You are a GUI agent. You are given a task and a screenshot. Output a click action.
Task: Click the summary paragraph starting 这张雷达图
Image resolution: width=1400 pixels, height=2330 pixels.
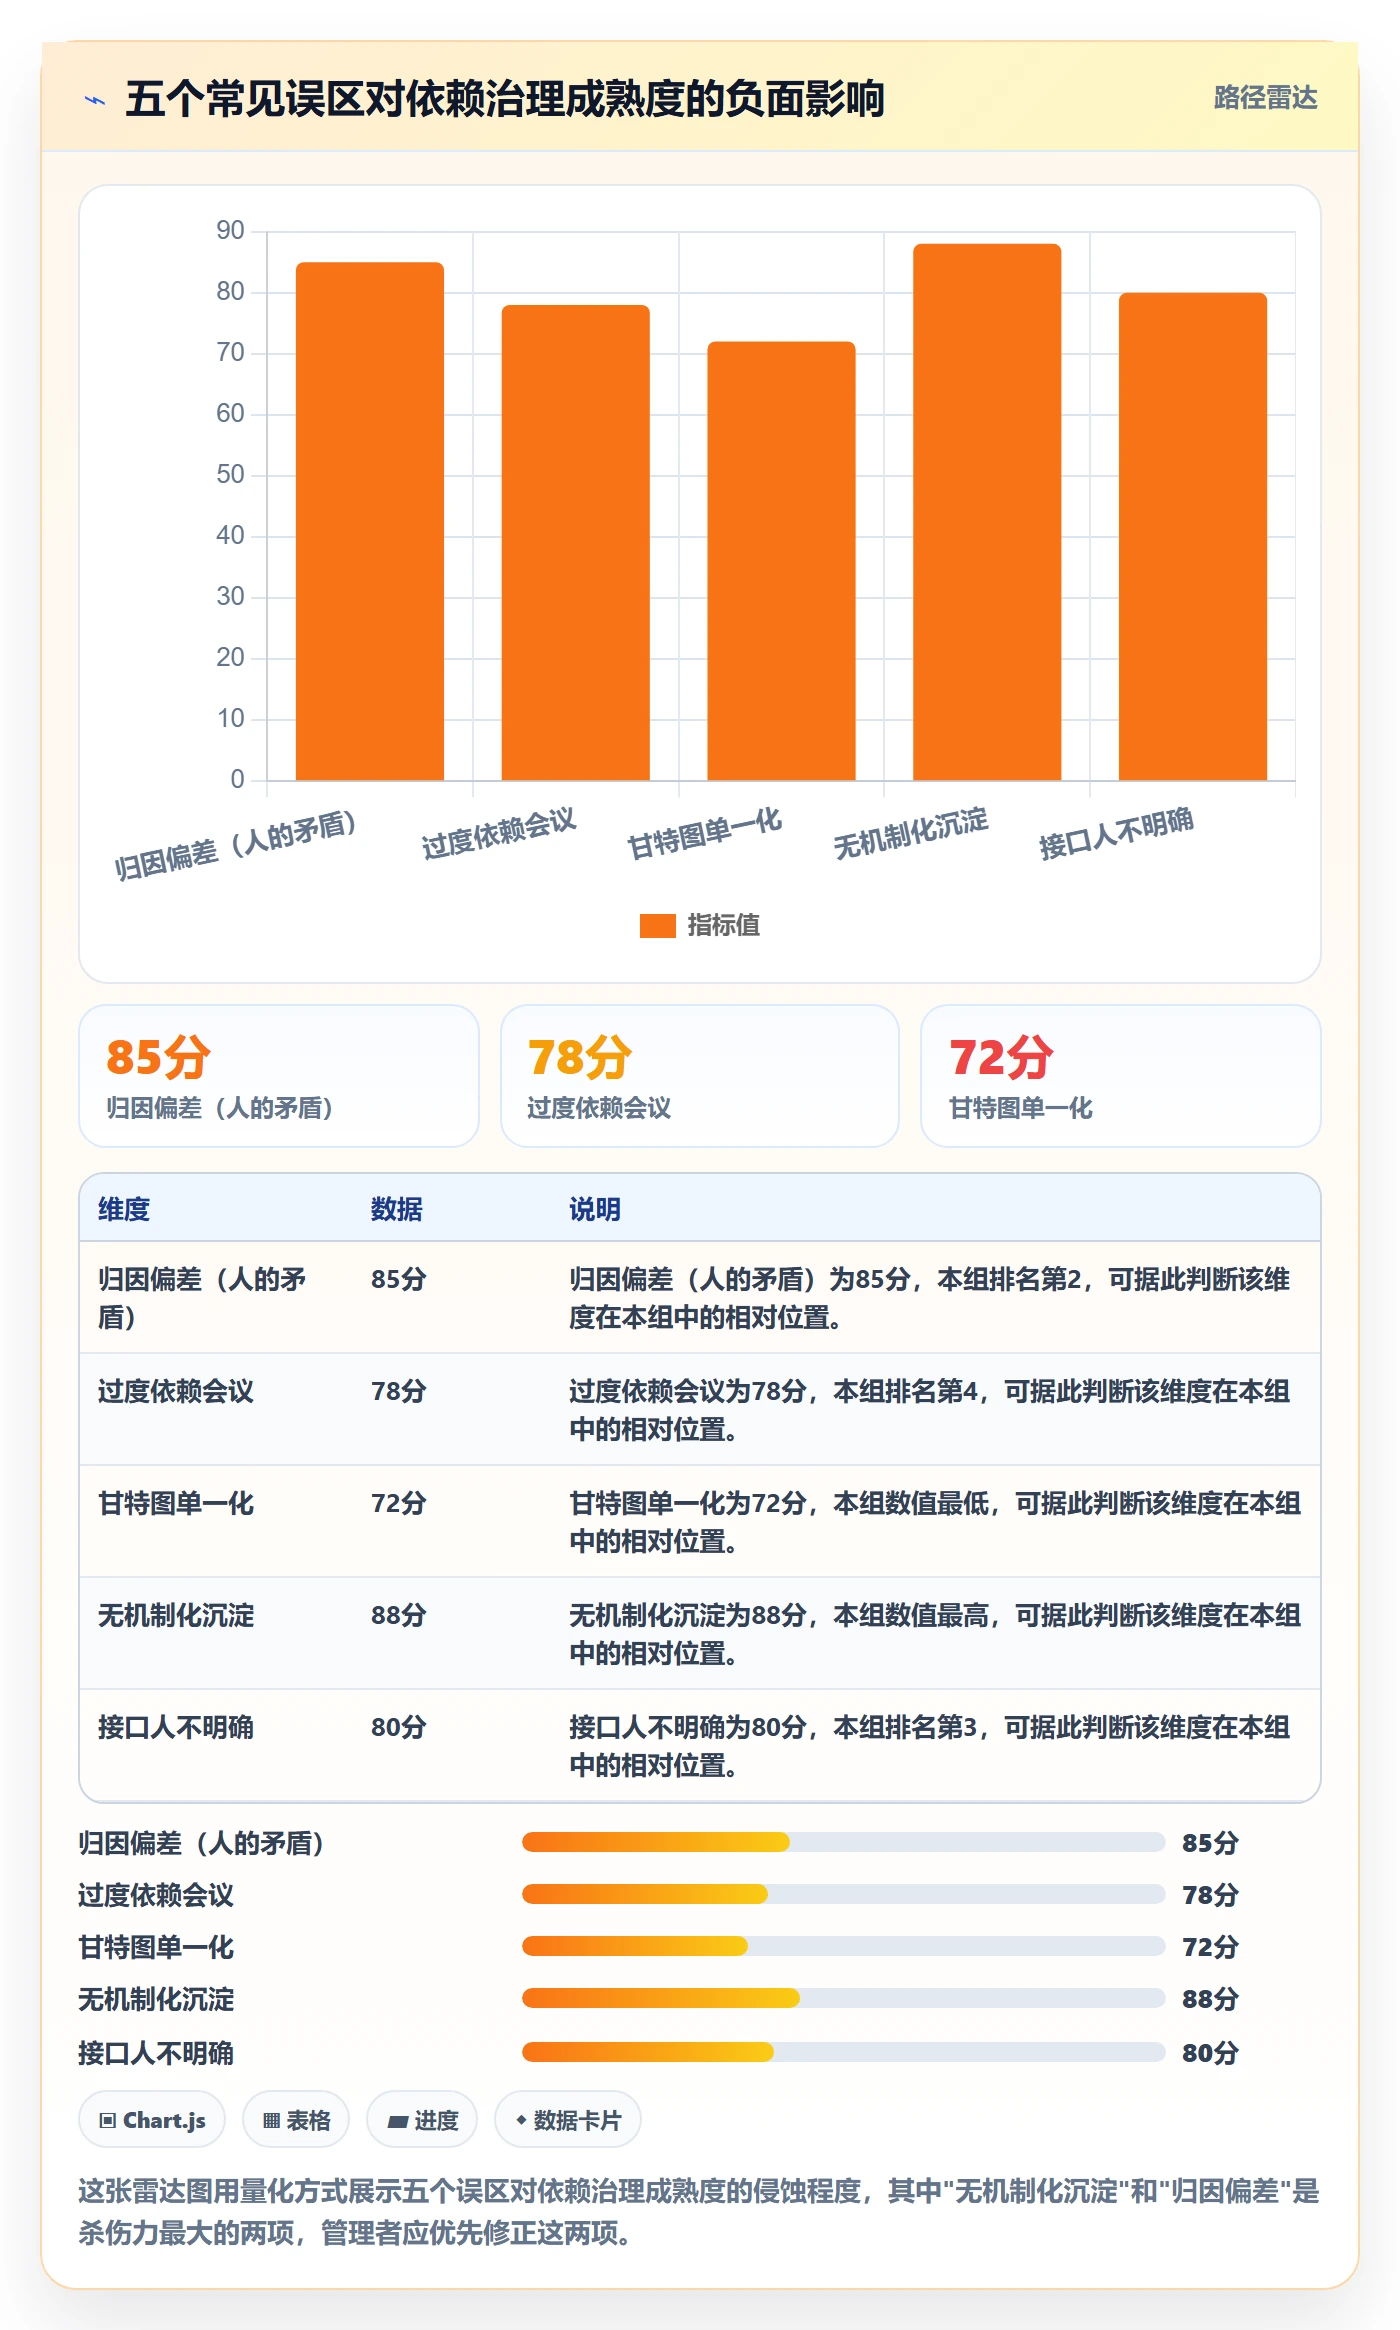pyautogui.click(x=699, y=2212)
